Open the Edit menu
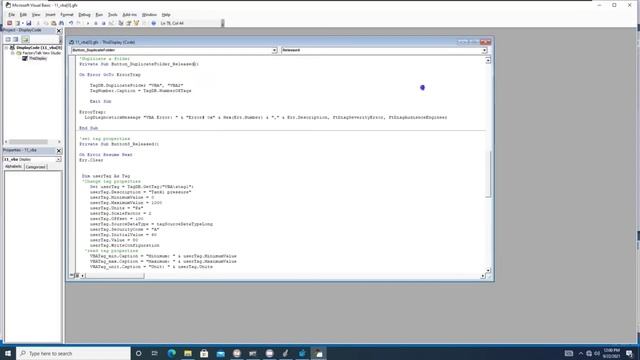The image size is (640, 360). 23,15
